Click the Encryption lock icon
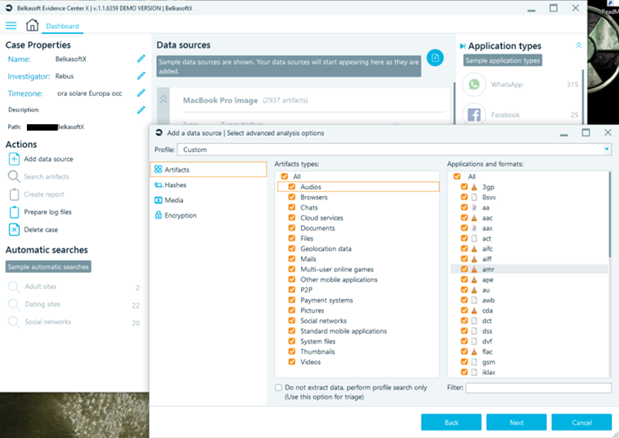This screenshot has height=438, width=619. [x=158, y=215]
